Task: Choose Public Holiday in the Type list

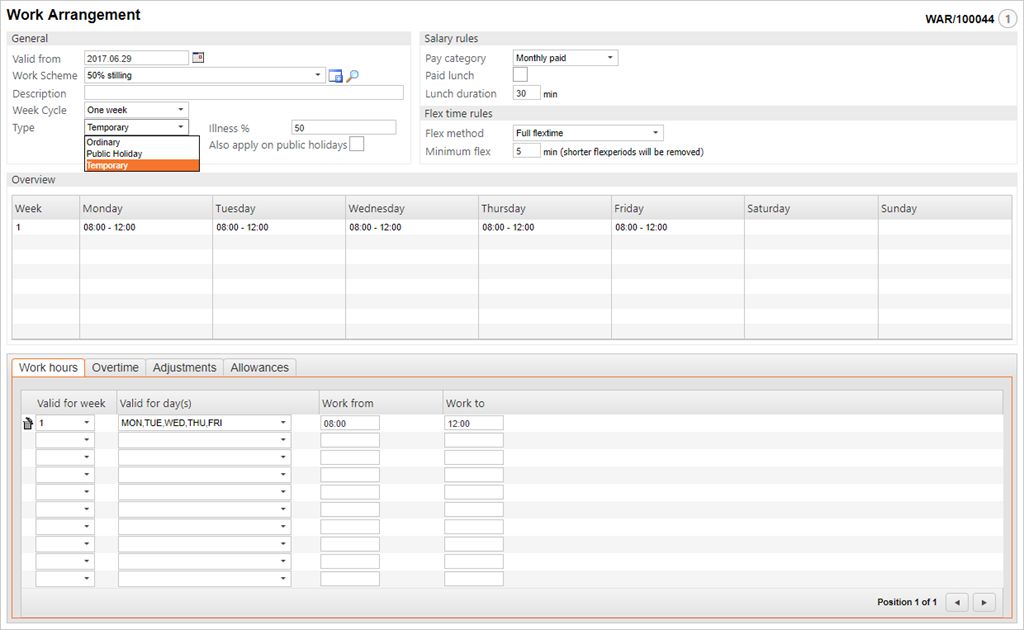Action: click(x=114, y=154)
